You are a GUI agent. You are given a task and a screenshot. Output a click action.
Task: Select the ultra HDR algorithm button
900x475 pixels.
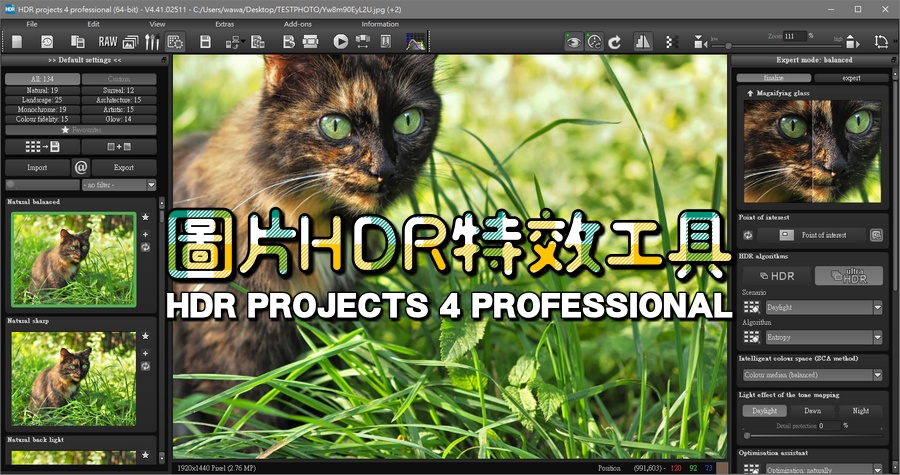pyautogui.click(x=848, y=276)
